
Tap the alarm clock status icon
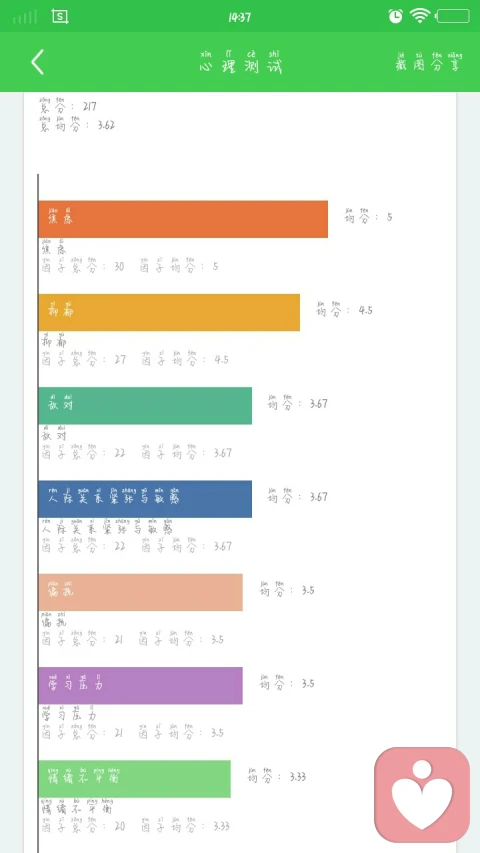pyautogui.click(x=396, y=16)
